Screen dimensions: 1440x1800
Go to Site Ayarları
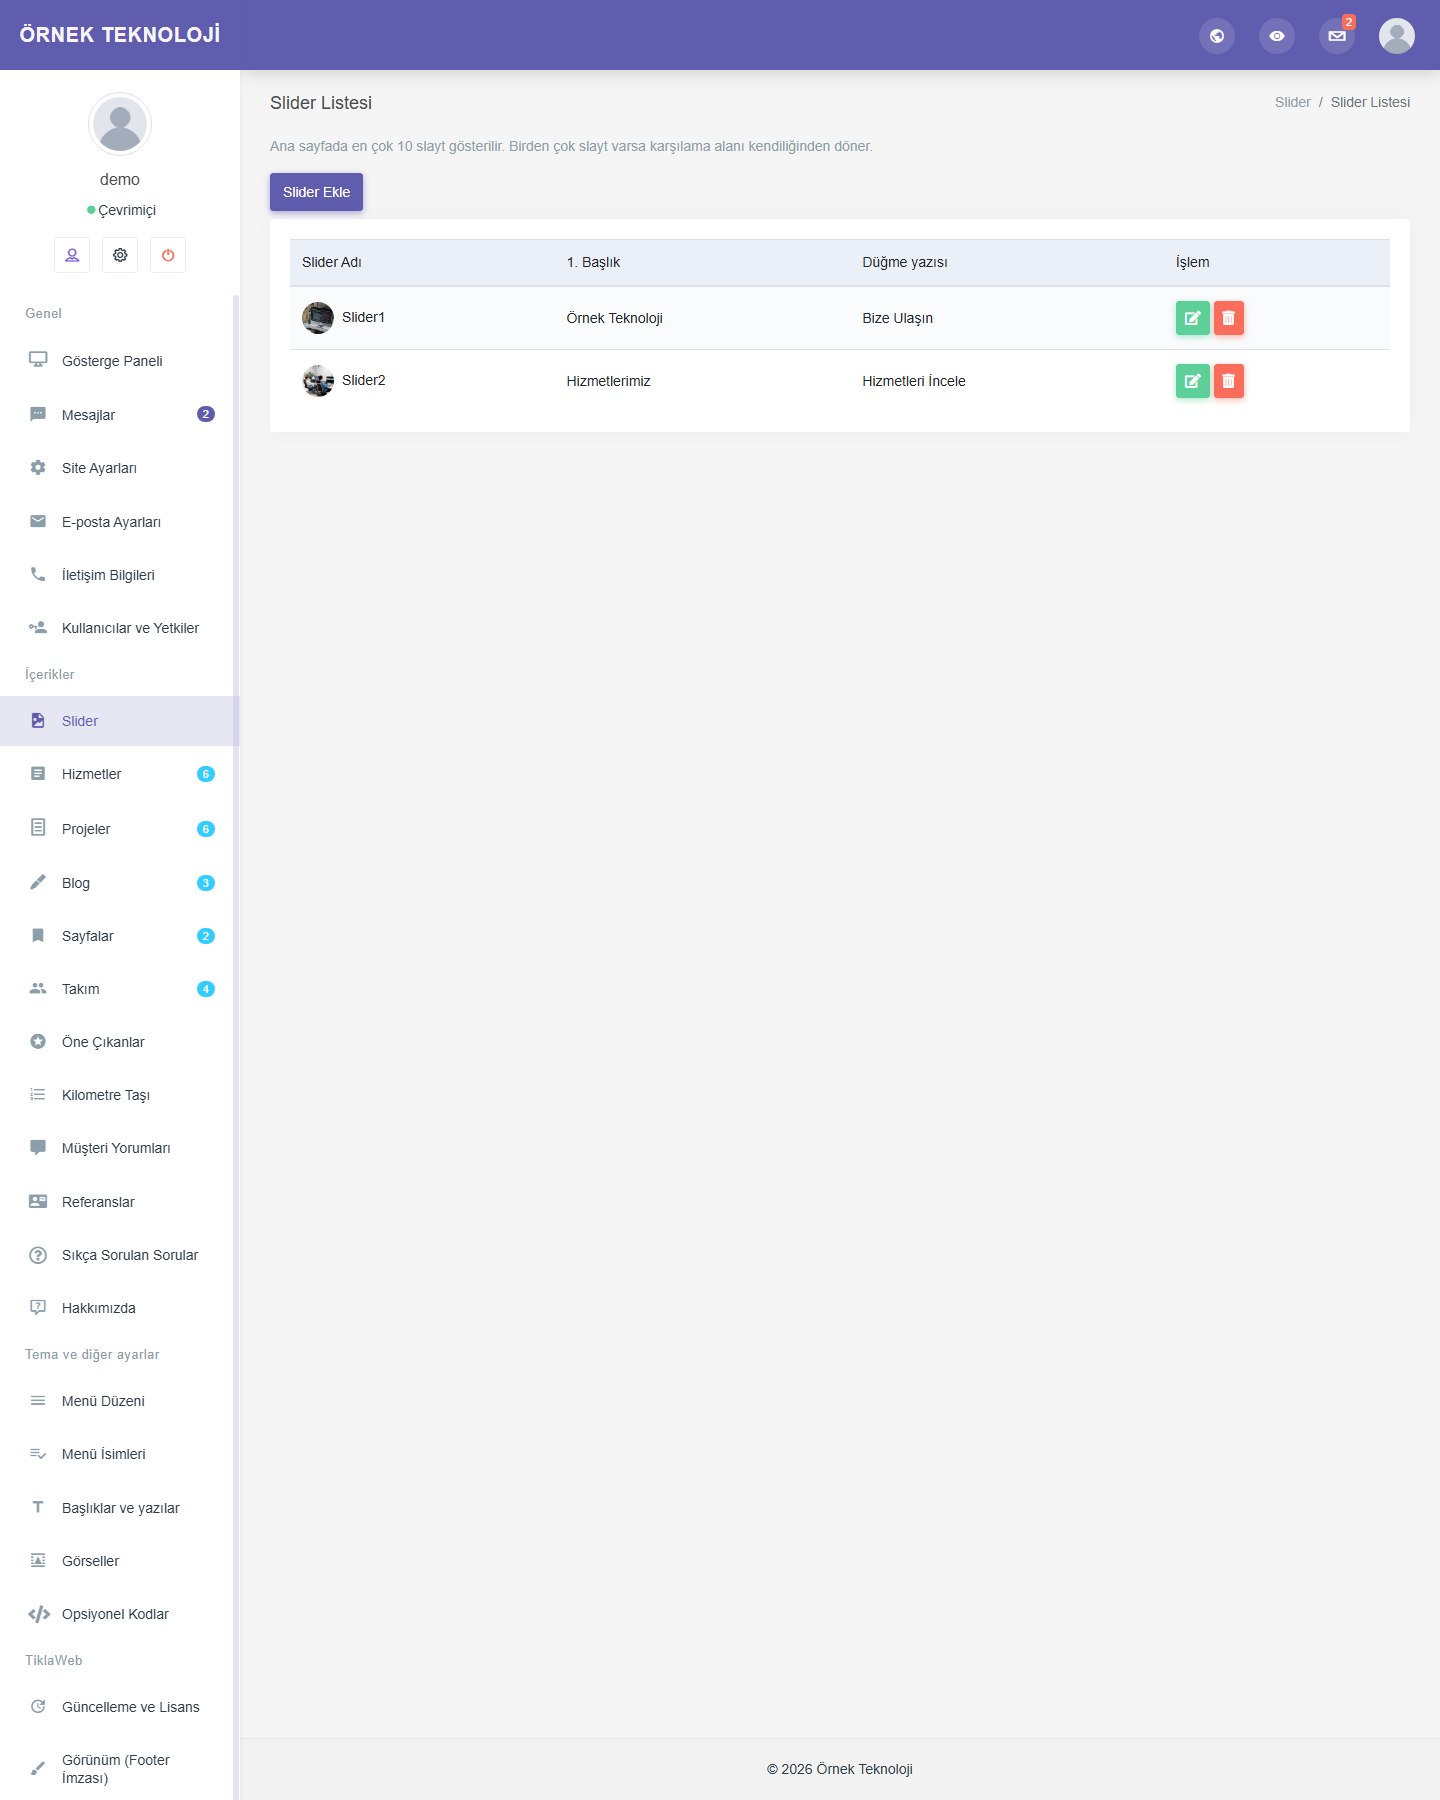118,468
